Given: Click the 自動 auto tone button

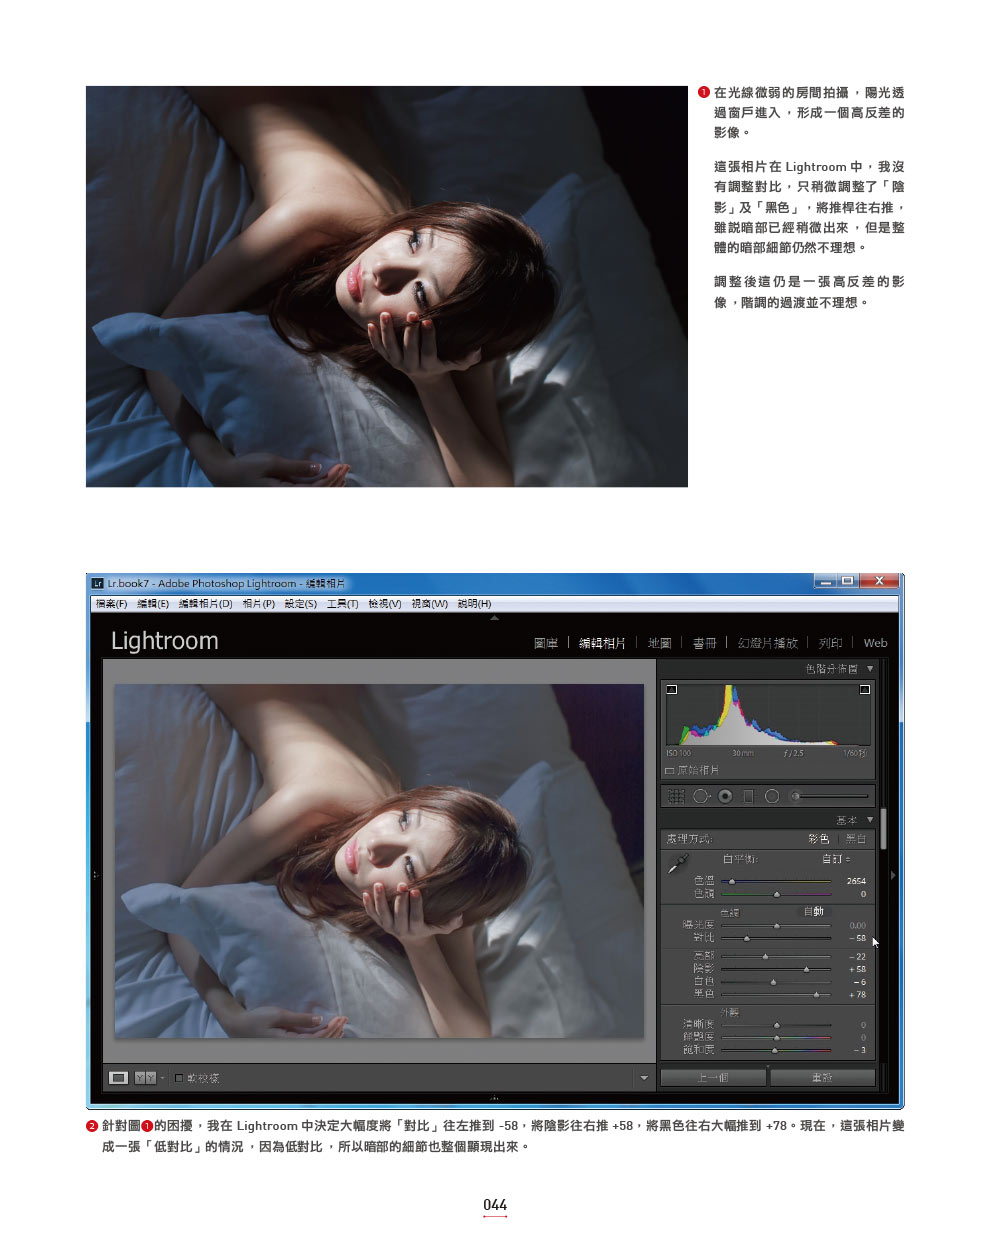Looking at the screenshot, I should coord(814,911).
